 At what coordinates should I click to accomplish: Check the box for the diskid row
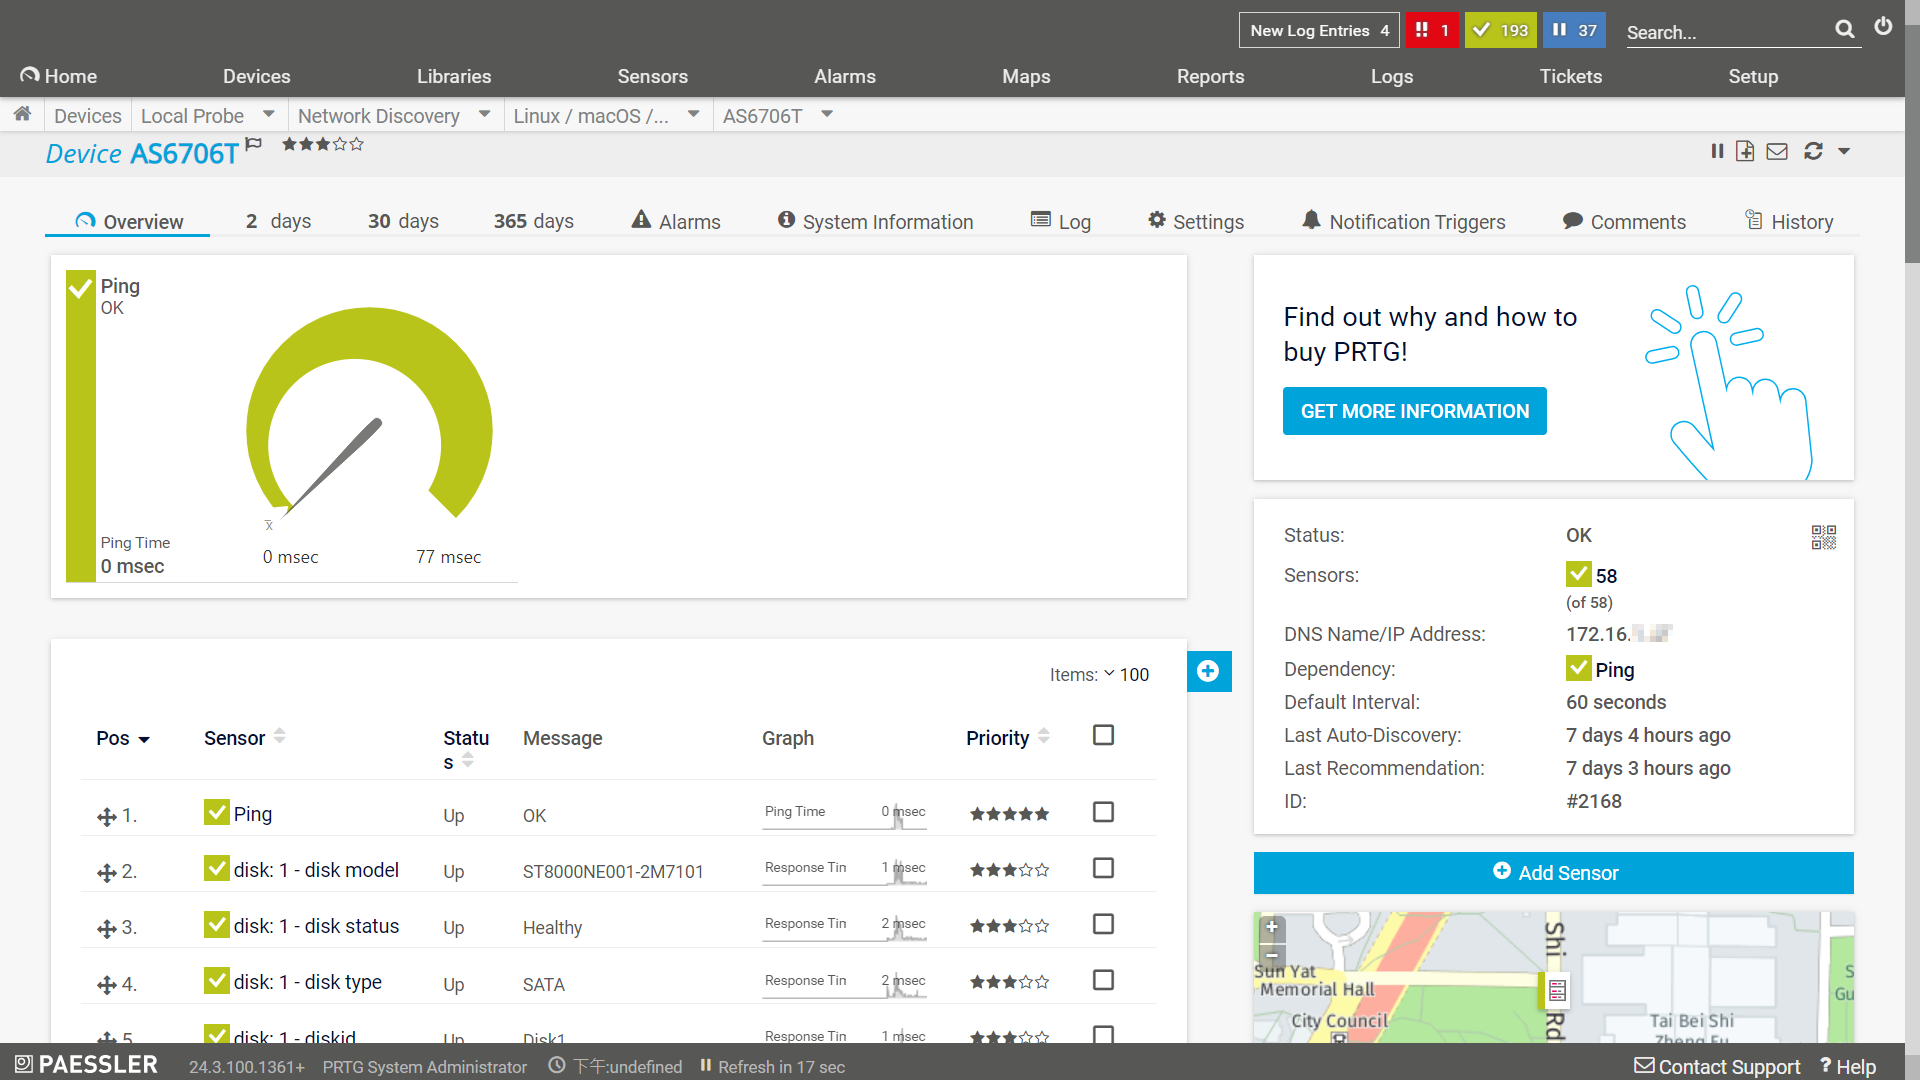1103,1035
